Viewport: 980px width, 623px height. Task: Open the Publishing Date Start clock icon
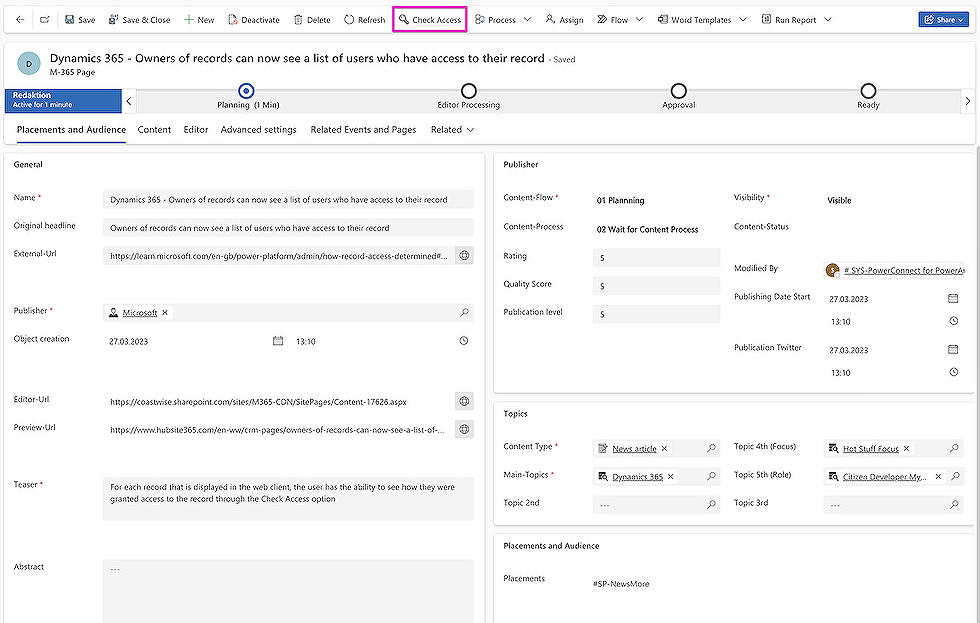tap(953, 321)
